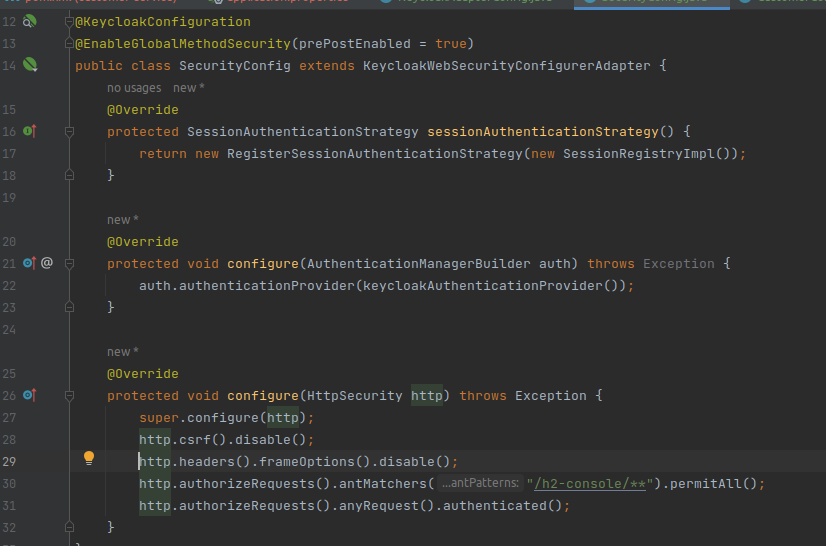Open the override gutter icon on line 21
This screenshot has height=546, width=826.
tap(30, 262)
